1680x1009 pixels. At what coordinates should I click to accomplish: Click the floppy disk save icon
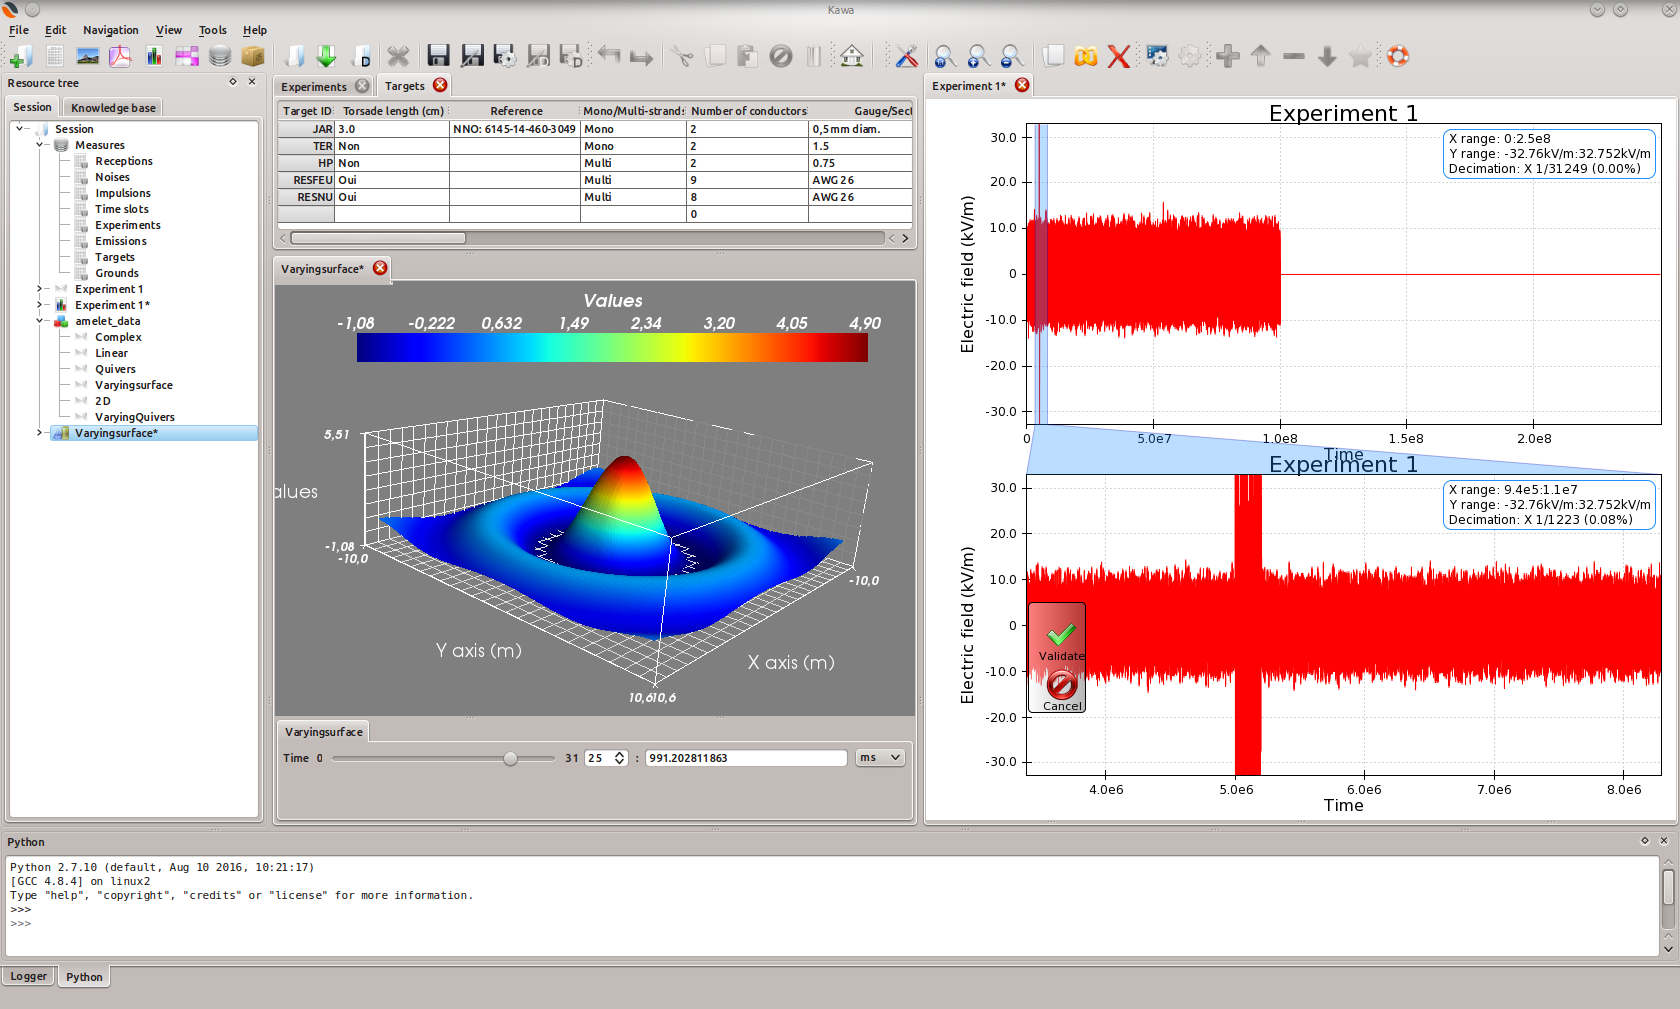[x=438, y=56]
